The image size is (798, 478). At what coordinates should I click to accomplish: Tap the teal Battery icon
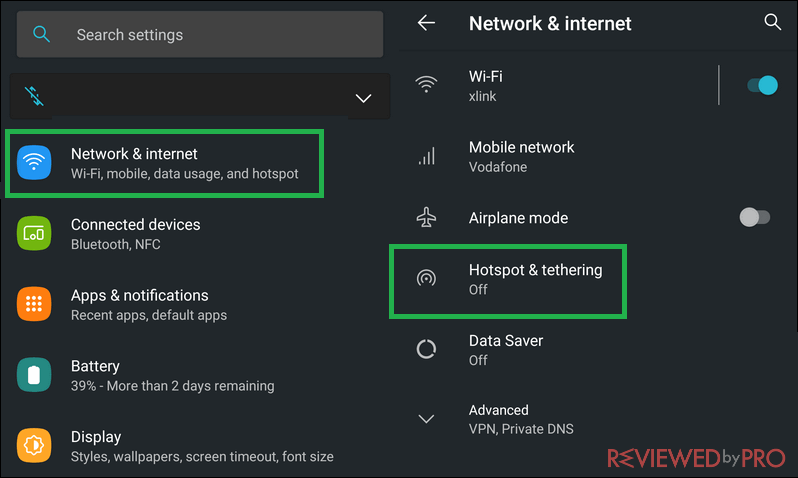click(x=34, y=375)
